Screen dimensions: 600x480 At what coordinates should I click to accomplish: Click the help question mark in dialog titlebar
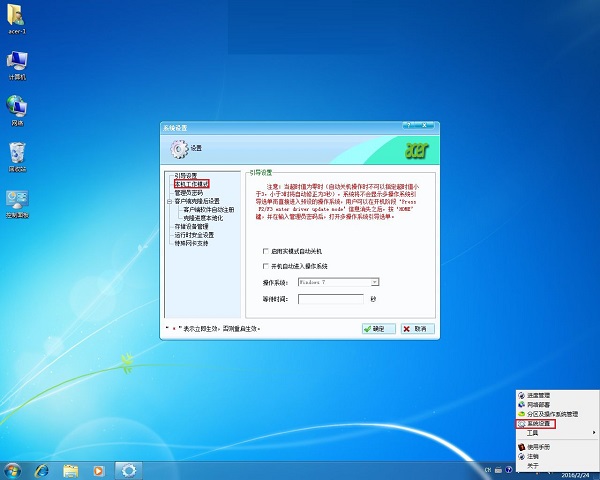[409, 125]
